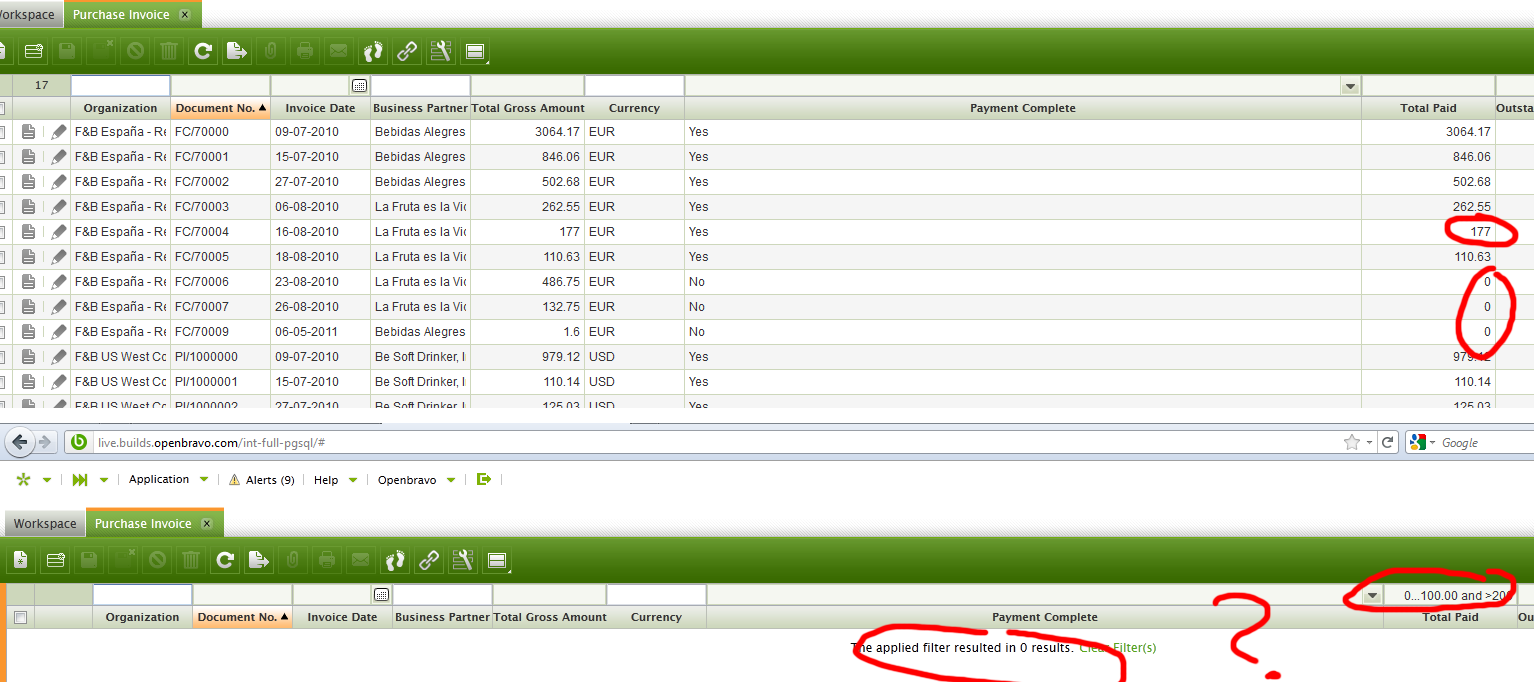Sort by Organization header in the lower grid
This screenshot has width=1534, height=682.
click(x=142, y=617)
